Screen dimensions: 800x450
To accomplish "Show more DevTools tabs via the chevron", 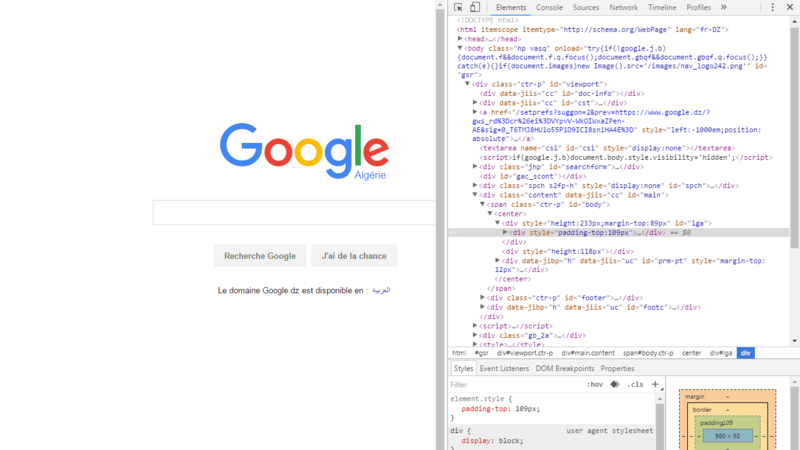I will coord(723,7).
